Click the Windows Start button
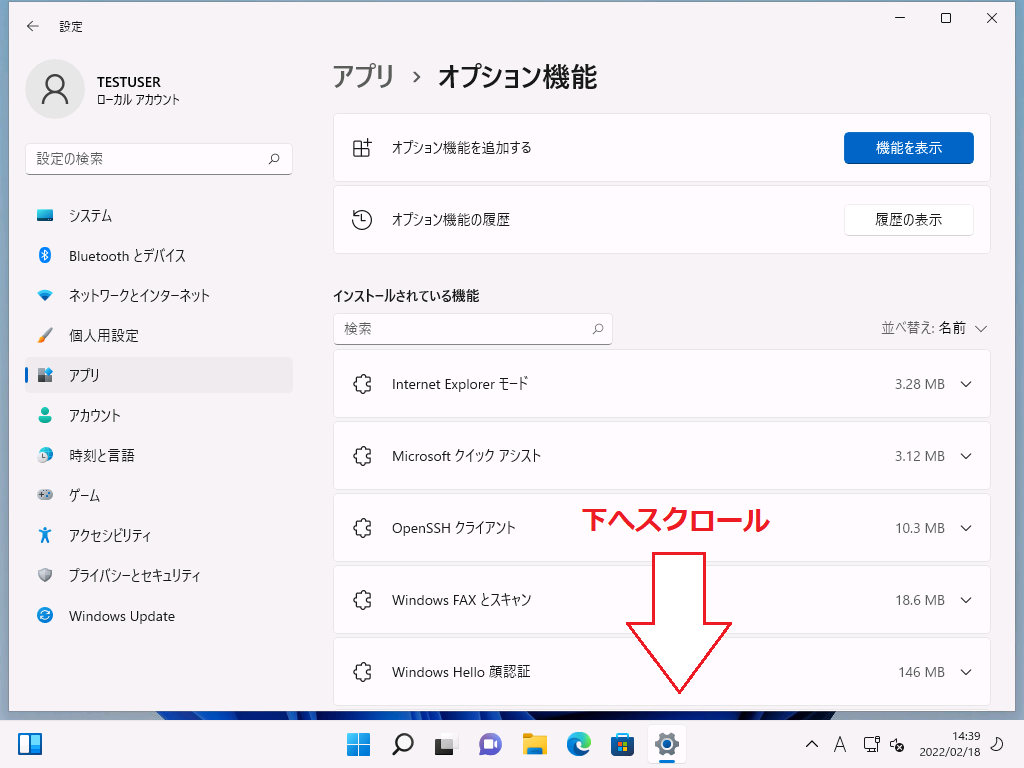Screen dimensions: 1024x768 [358, 744]
